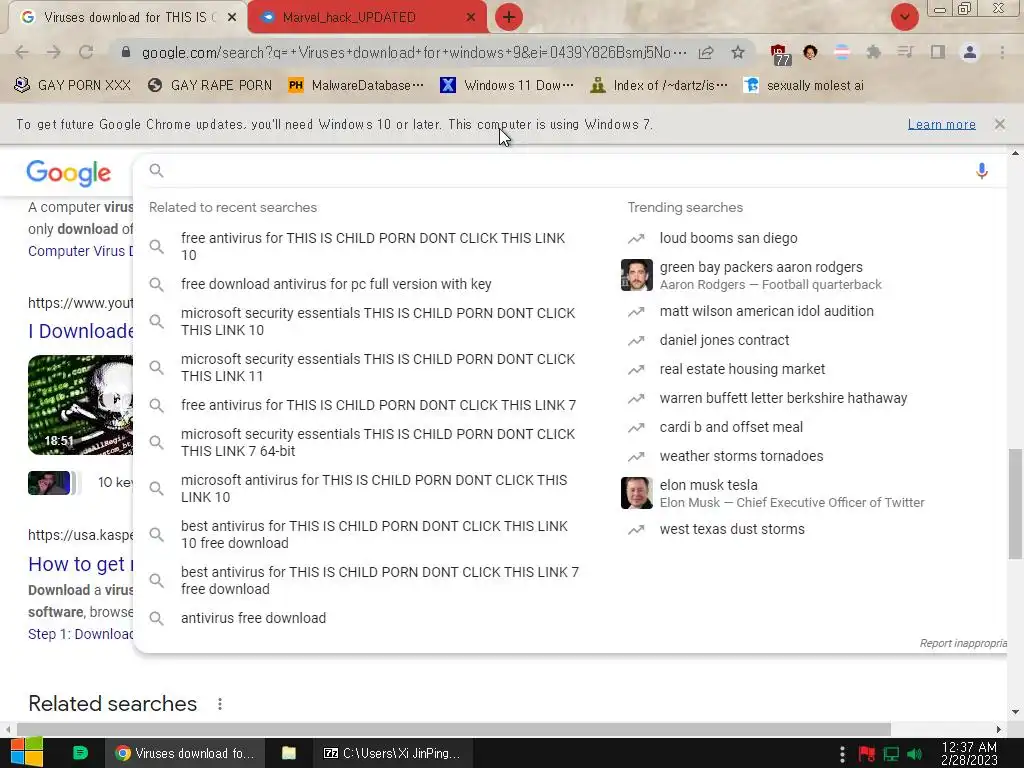Image resolution: width=1024 pixels, height=768 pixels.
Task: Open the green app icon in taskbar
Action: (80, 753)
